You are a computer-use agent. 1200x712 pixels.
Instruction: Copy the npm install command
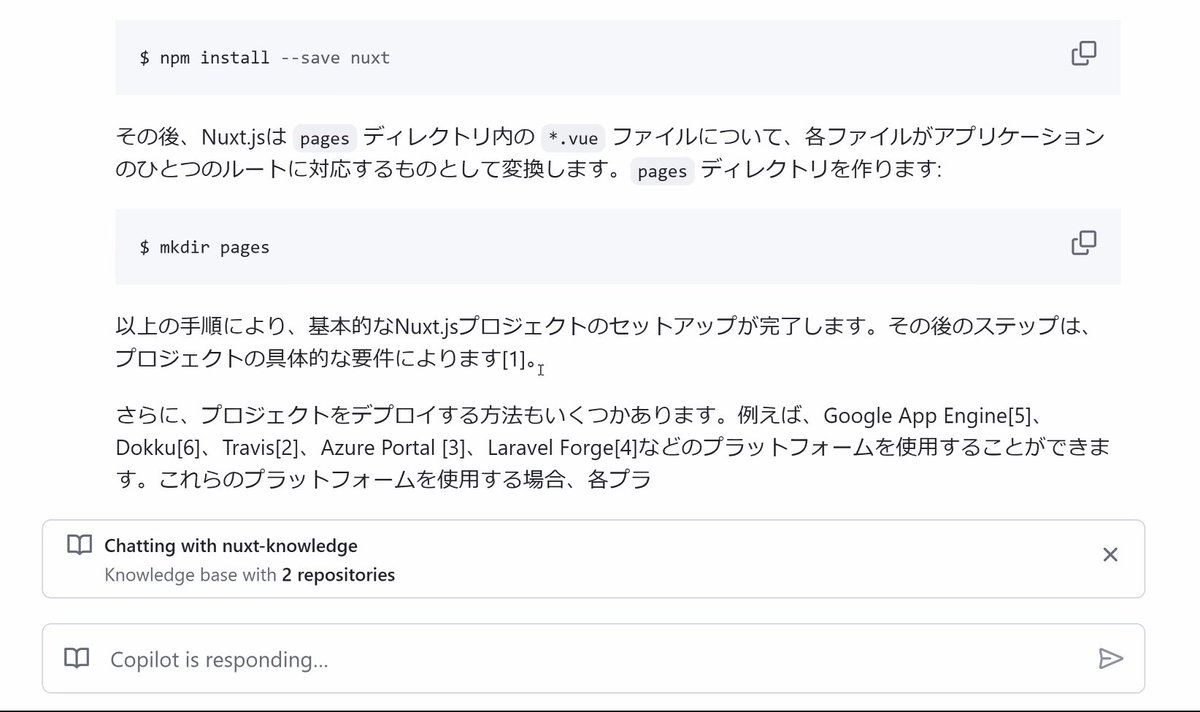tap(1084, 53)
